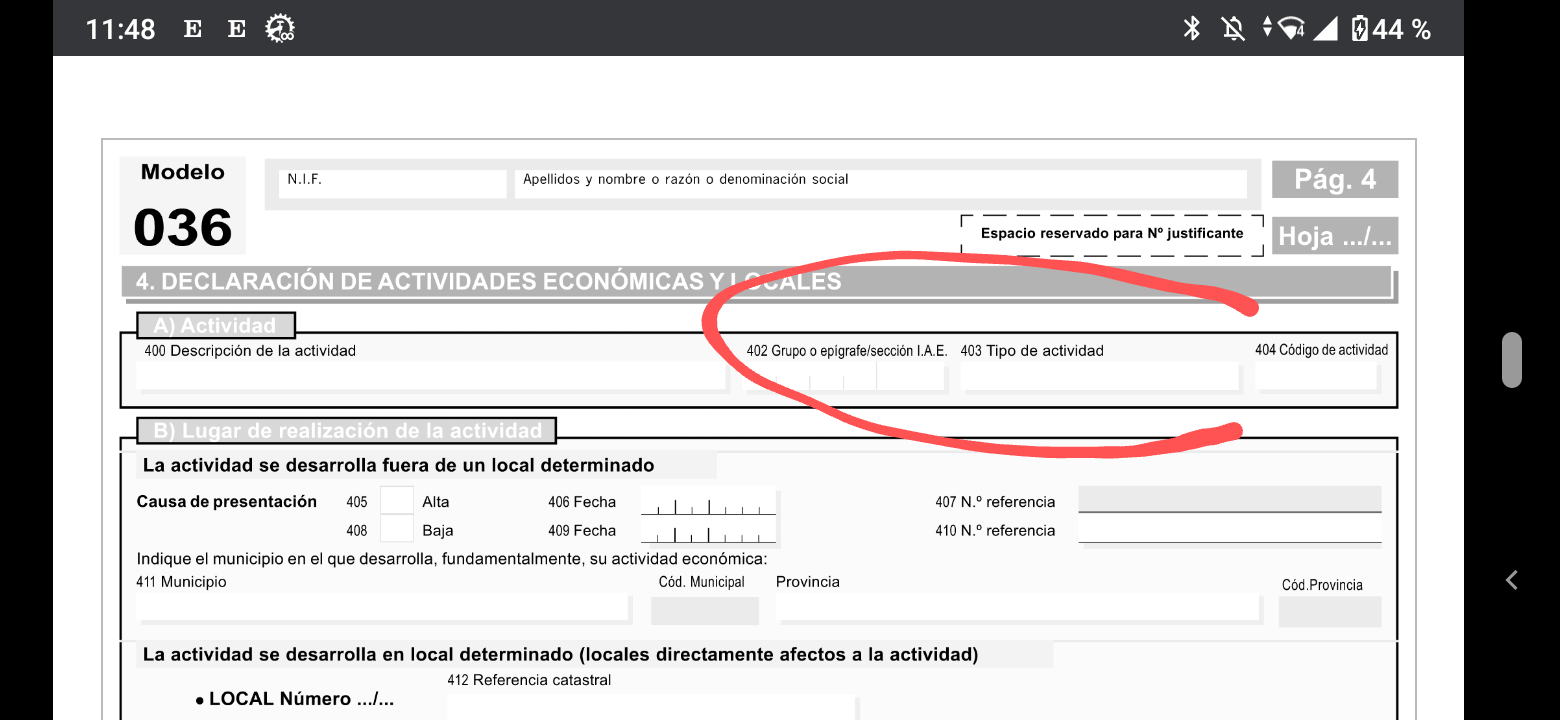This screenshot has height=720, width=1560.
Task: Select the 400 Descripción de la actividad field
Action: 430,376
